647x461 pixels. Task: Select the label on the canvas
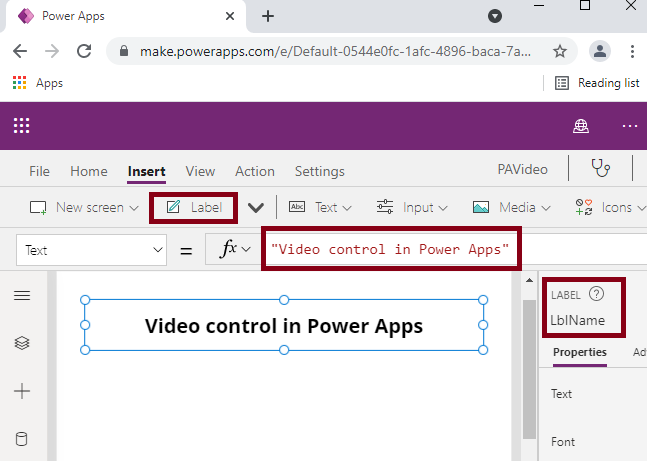[284, 325]
